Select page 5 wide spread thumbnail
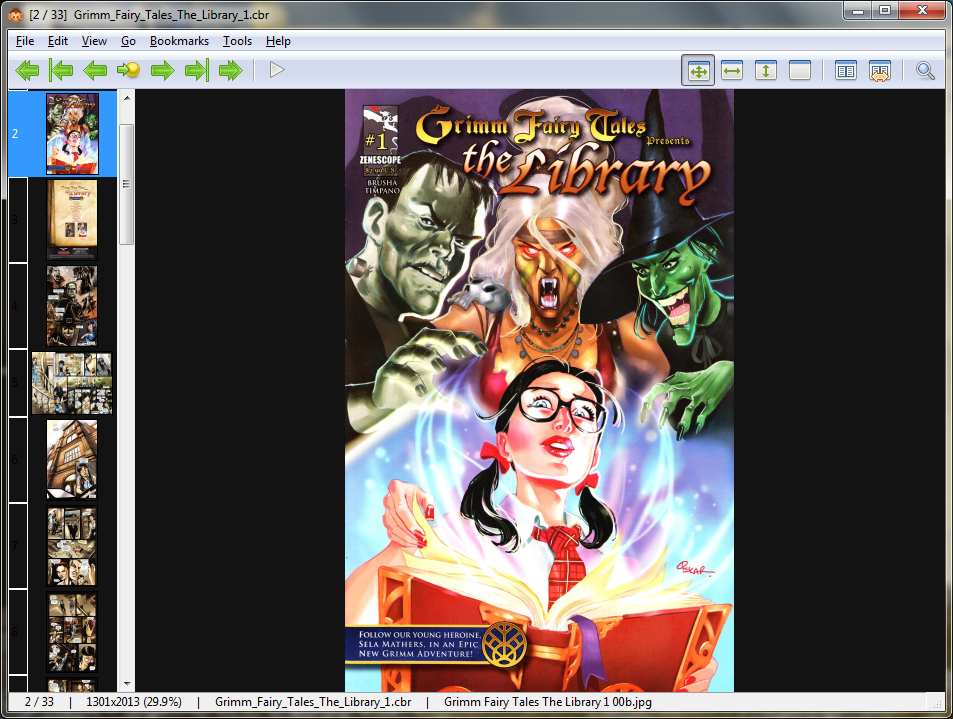This screenshot has height=719, width=953. click(x=72, y=384)
